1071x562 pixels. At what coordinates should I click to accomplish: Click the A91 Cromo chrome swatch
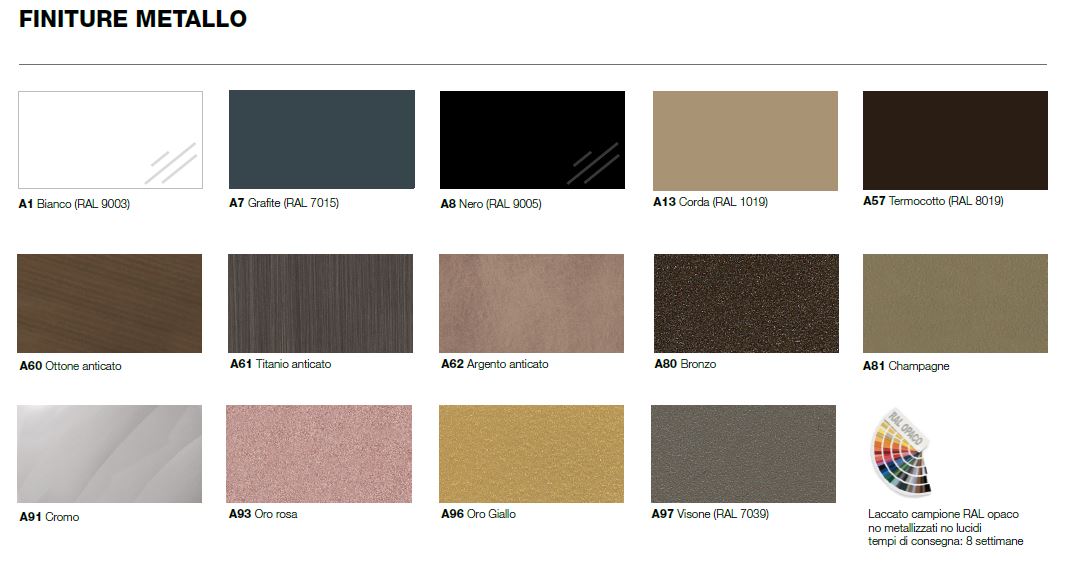[109, 454]
